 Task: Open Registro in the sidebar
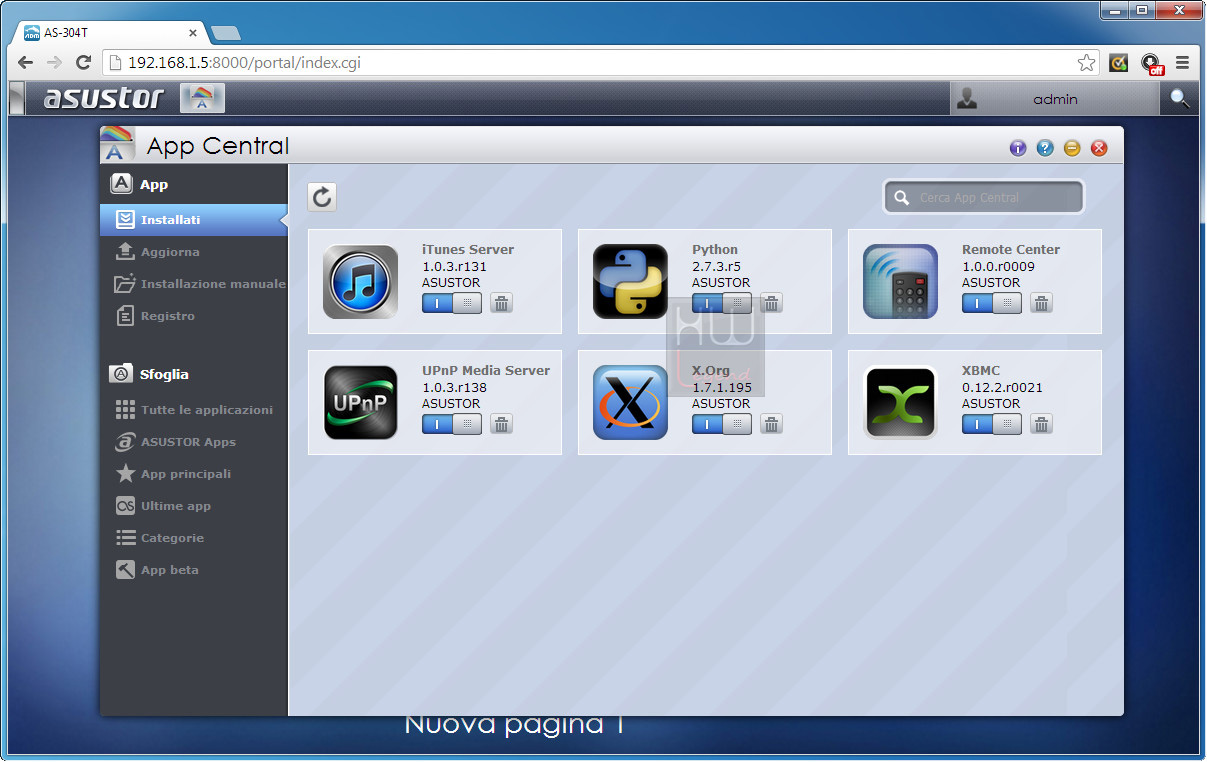pos(194,316)
